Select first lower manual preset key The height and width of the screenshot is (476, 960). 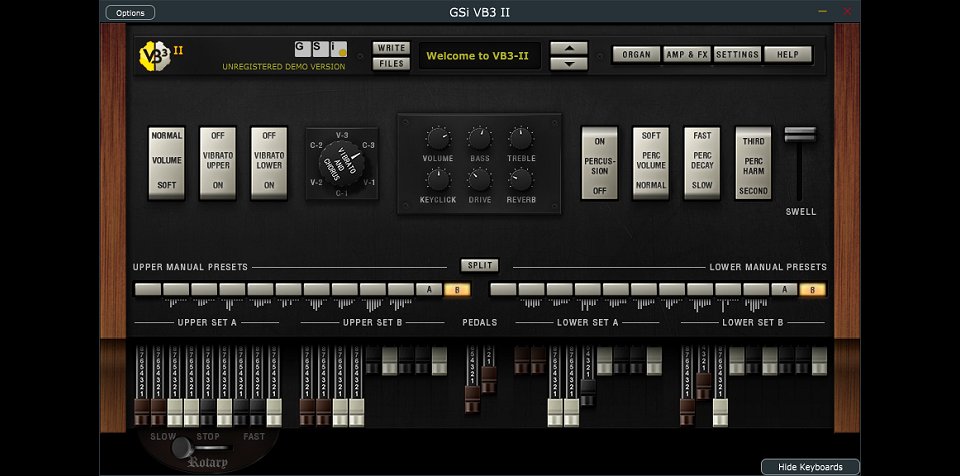pos(503,290)
